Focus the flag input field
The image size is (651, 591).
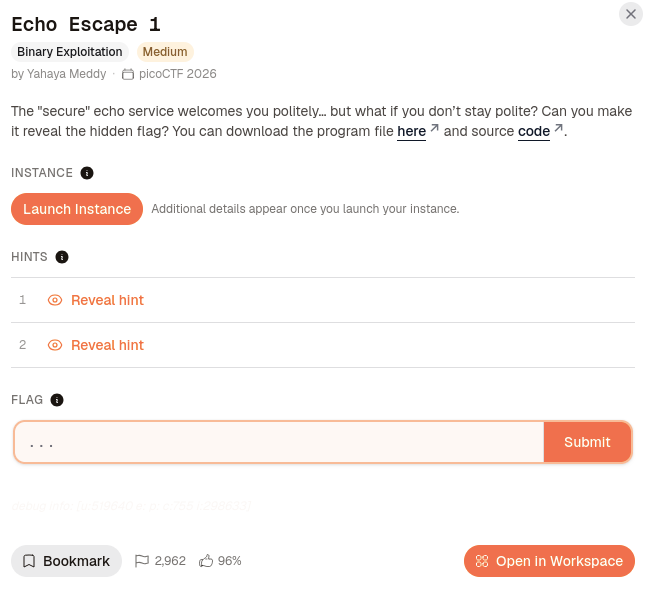coord(279,442)
